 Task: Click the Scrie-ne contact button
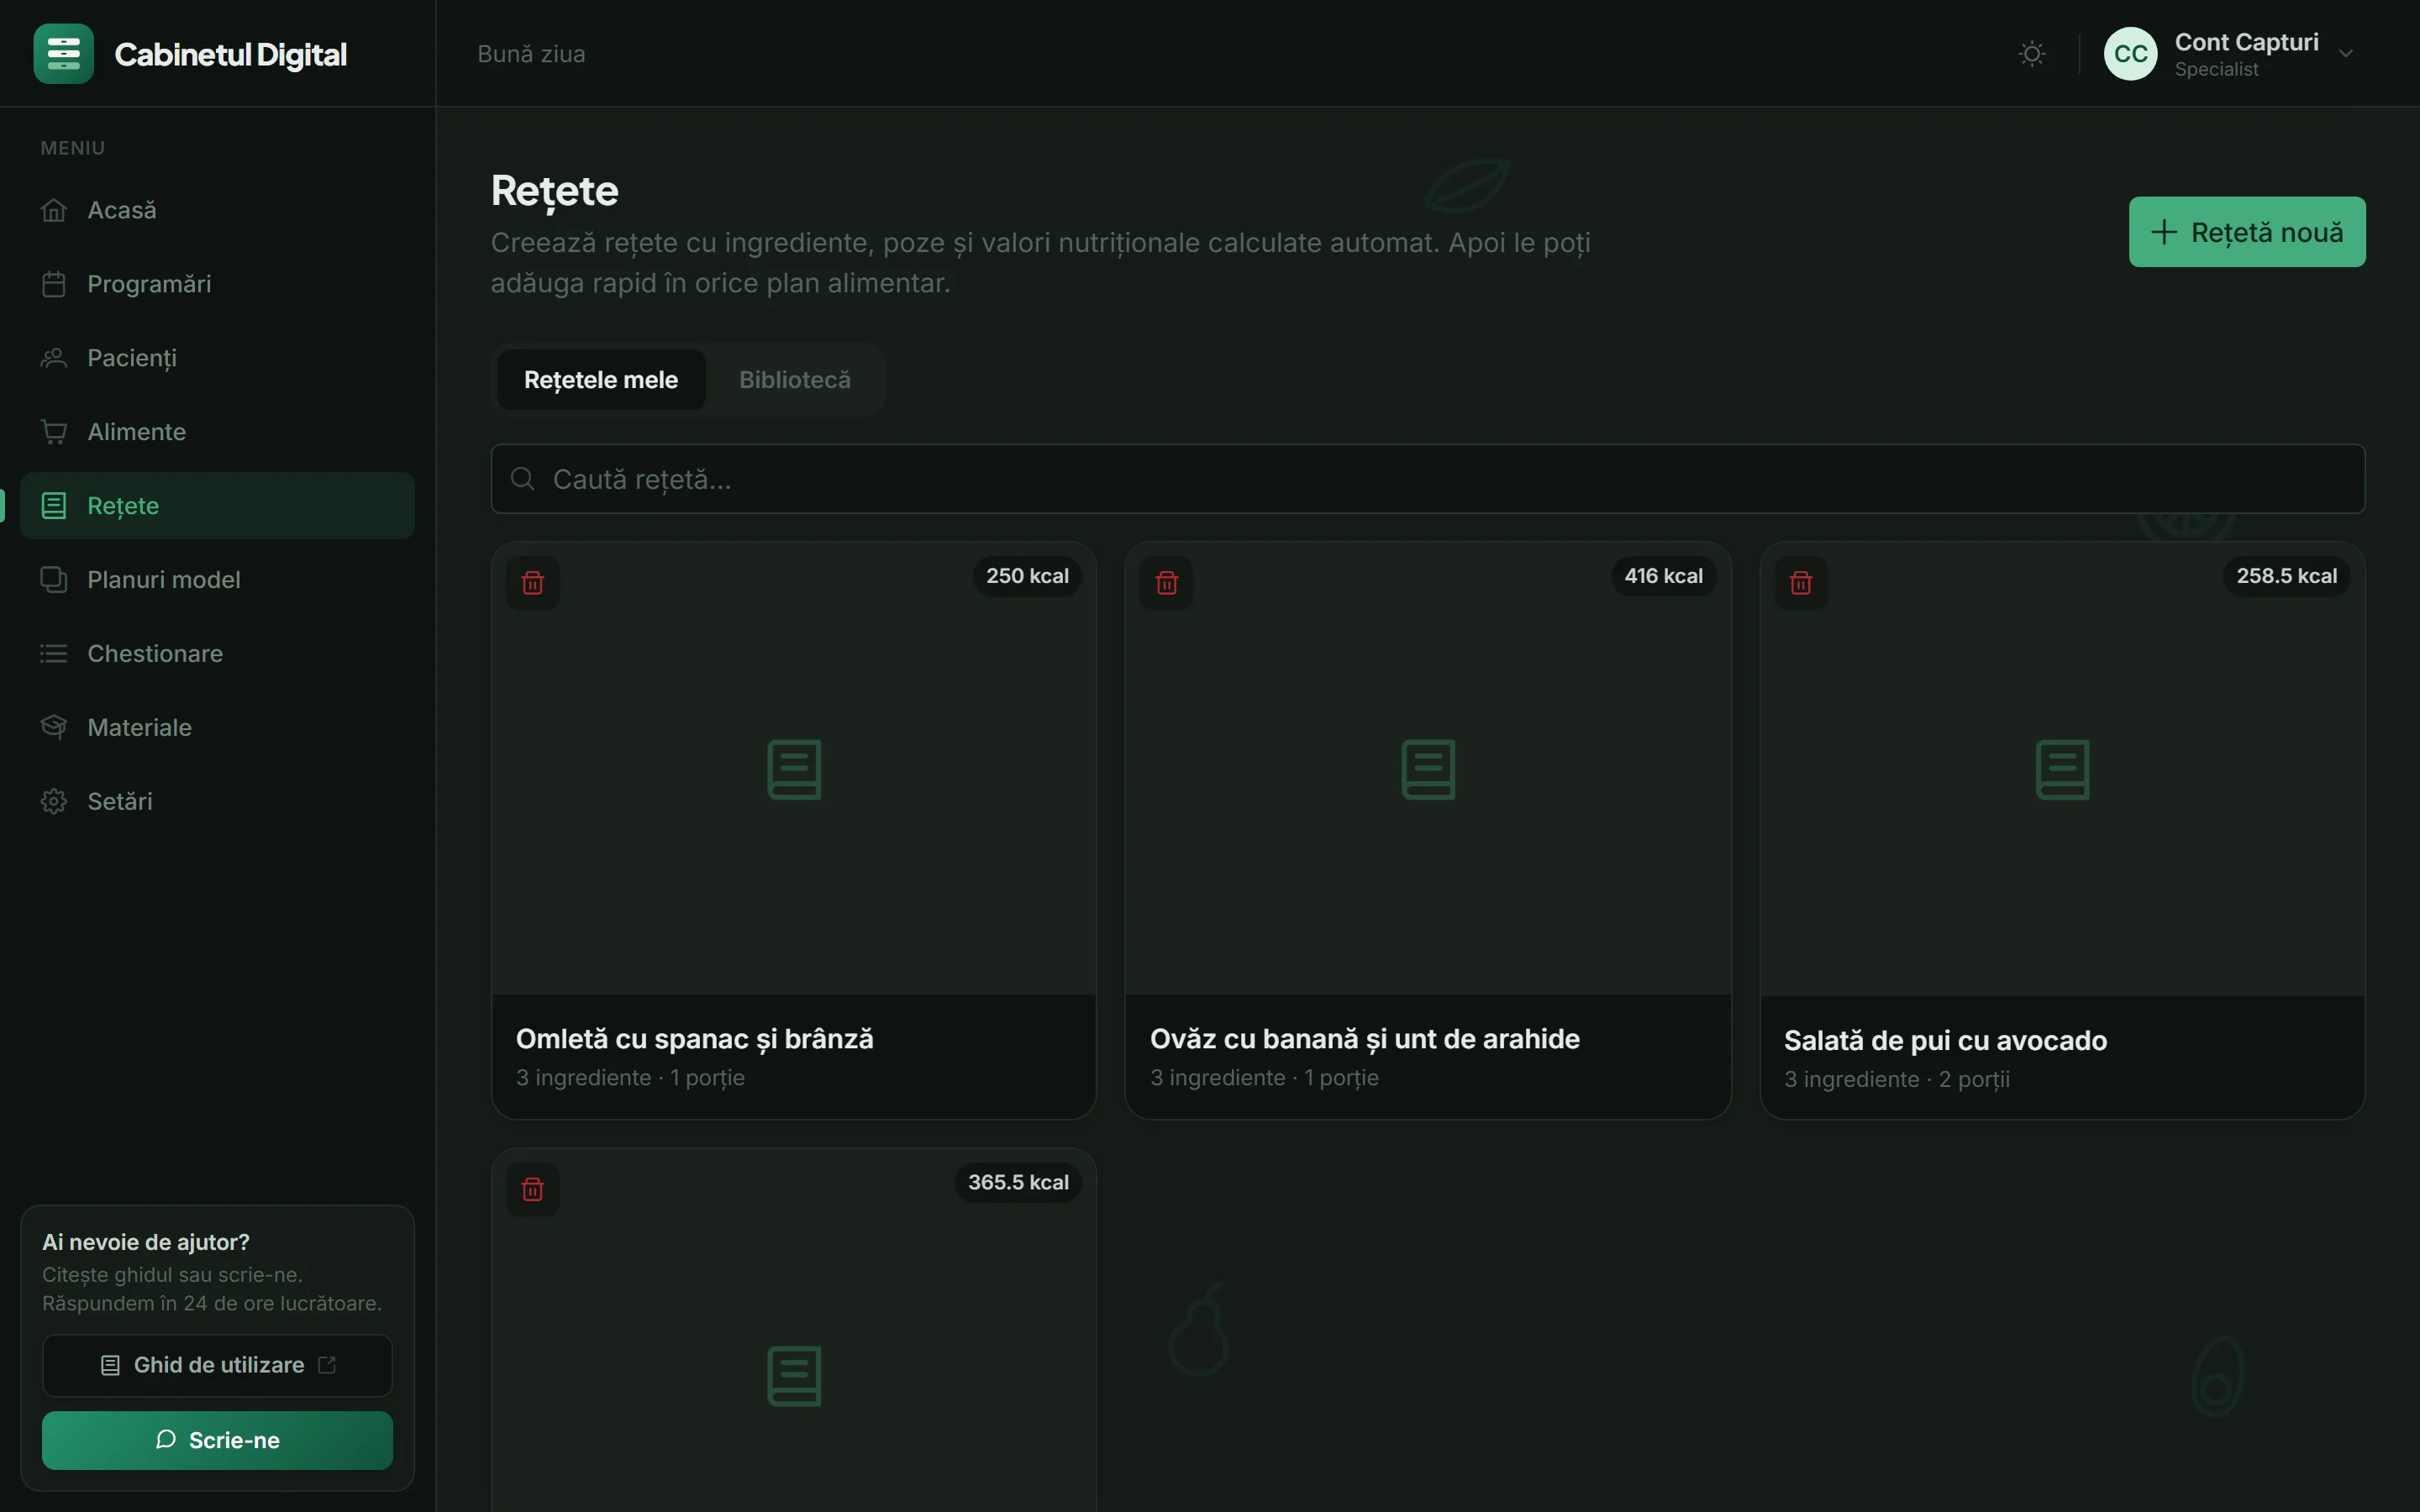point(217,1441)
